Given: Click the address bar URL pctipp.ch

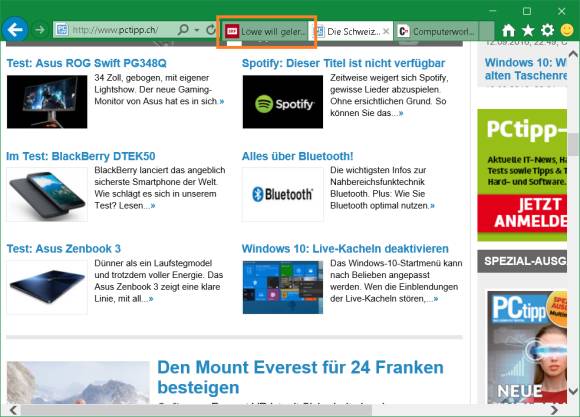Looking at the screenshot, I should pyautogui.click(x=116, y=30).
